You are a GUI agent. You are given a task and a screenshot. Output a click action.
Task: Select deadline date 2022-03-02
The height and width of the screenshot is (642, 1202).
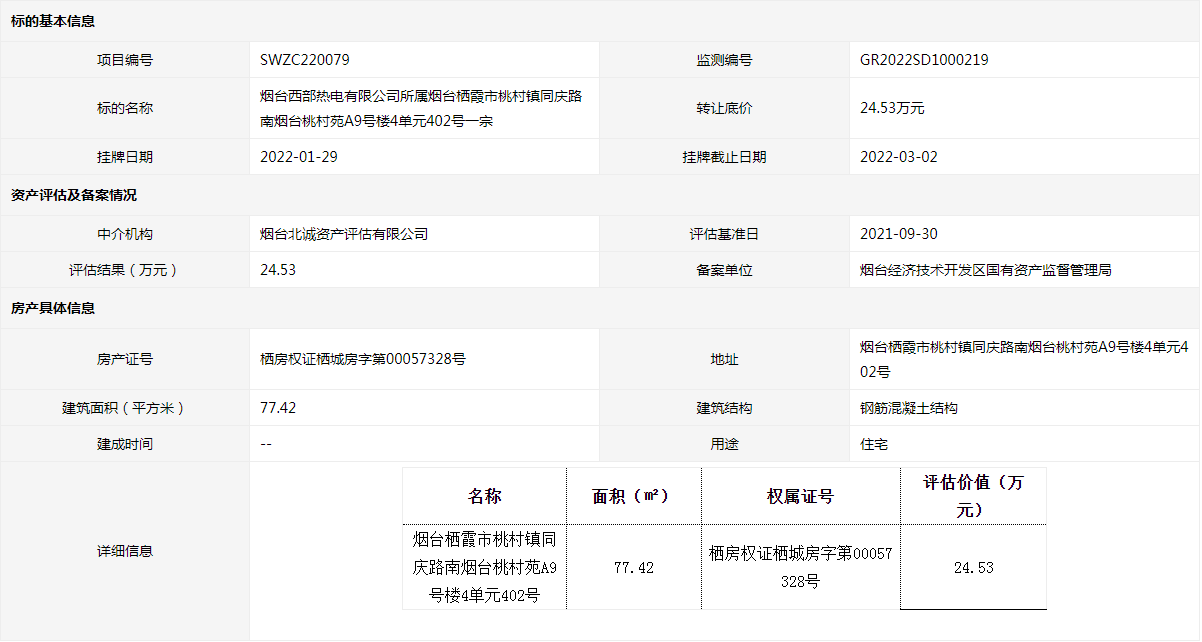[899, 157]
